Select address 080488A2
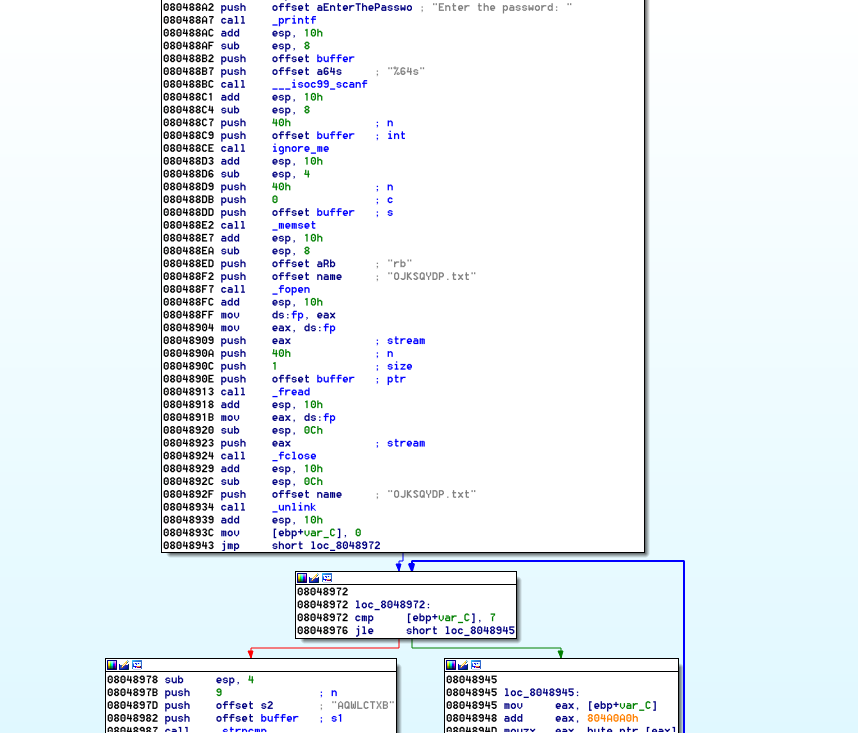This screenshot has width=858, height=733. pyautogui.click(x=188, y=8)
